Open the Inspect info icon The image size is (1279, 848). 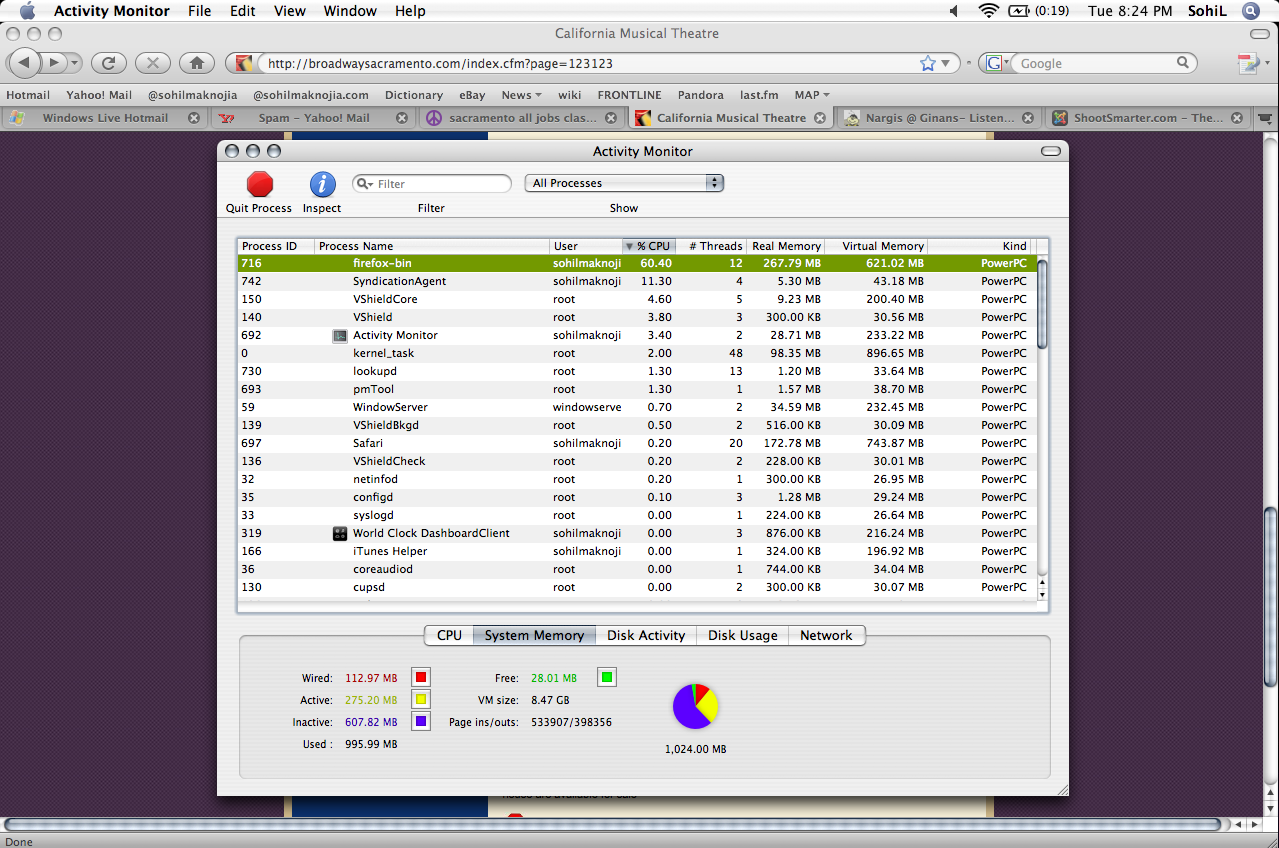(x=322, y=184)
